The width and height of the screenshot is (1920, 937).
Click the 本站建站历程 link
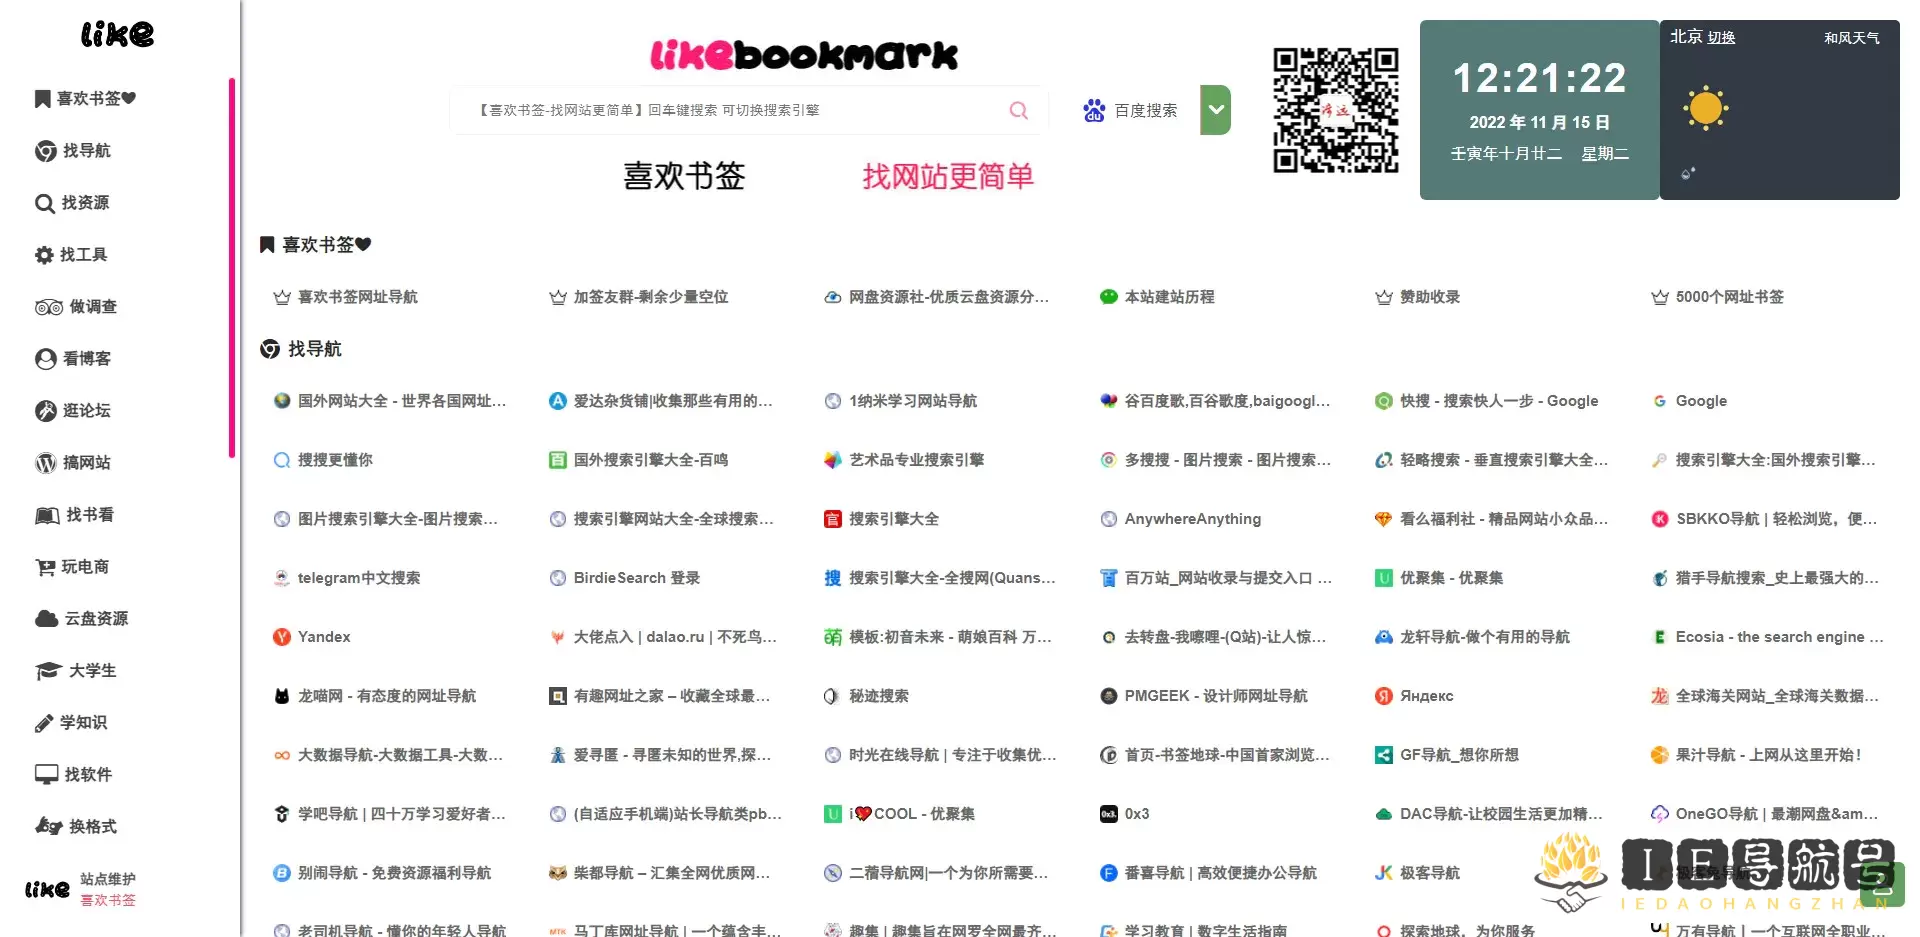click(1168, 297)
